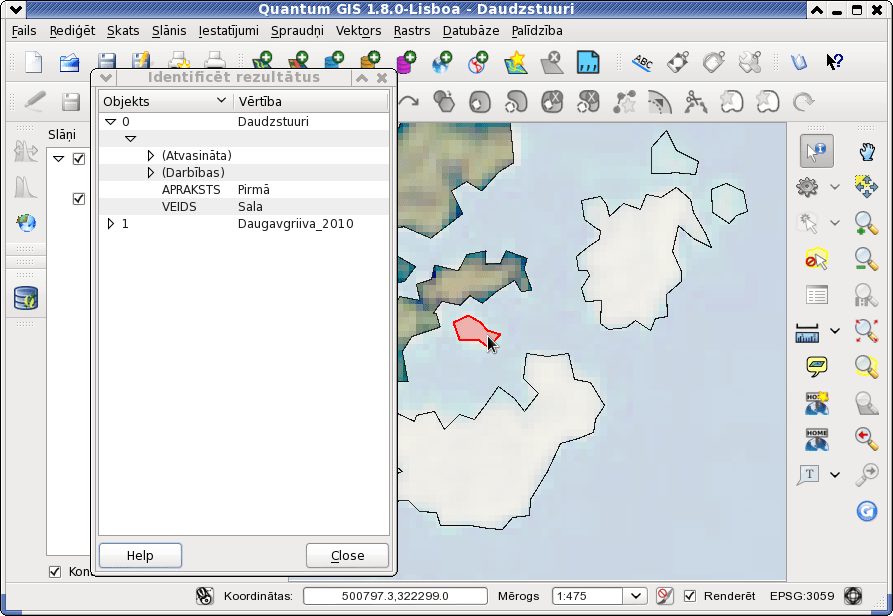Image resolution: width=893 pixels, height=616 pixels.
Task: Select the Zoom Out magnifier tool
Action: (x=866, y=259)
